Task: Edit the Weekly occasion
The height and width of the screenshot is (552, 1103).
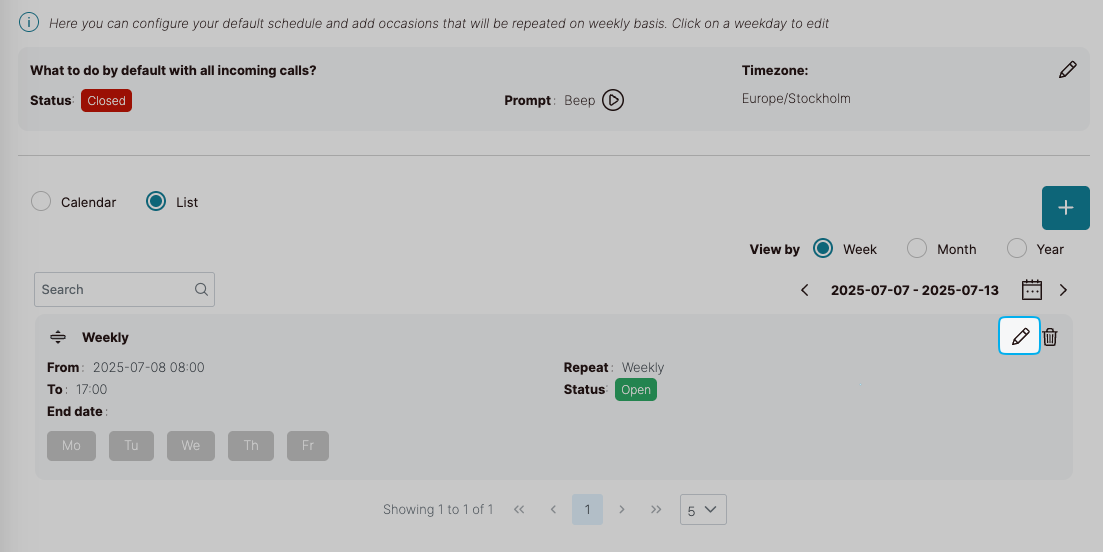Action: (x=1020, y=337)
